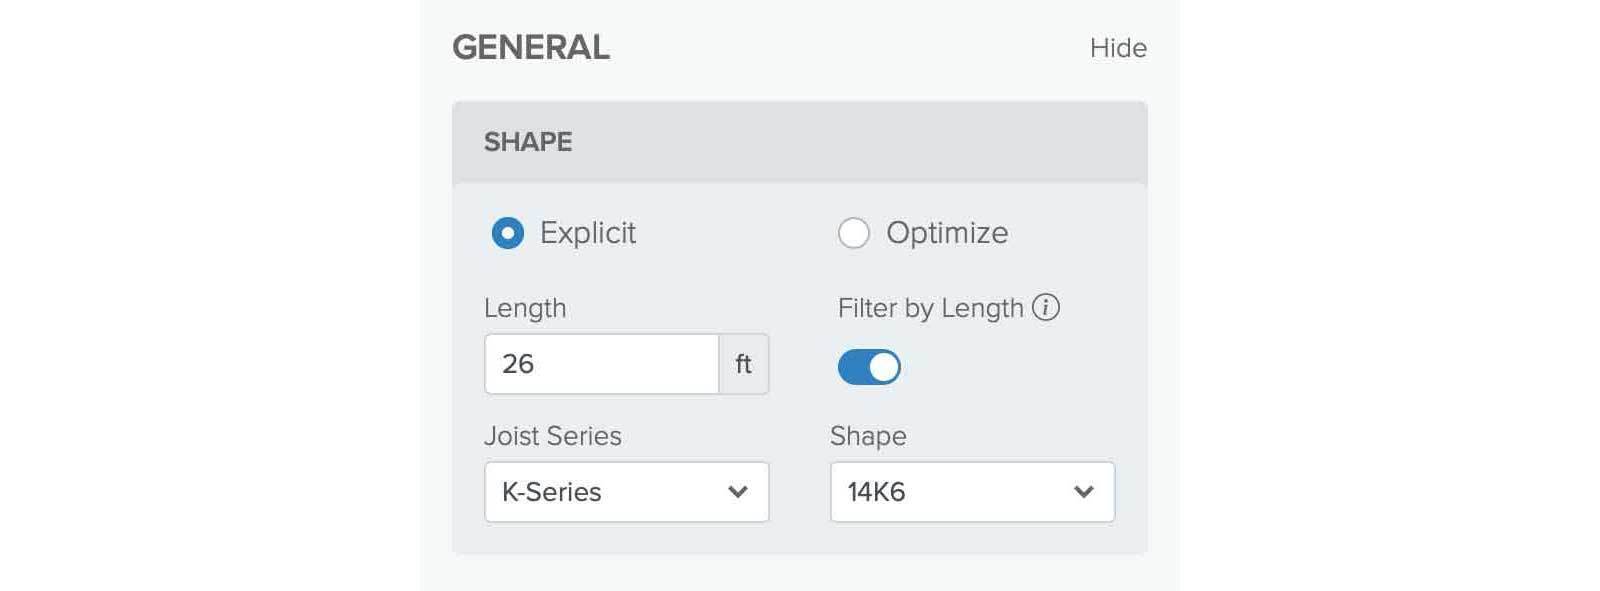Click the Shape field label above 14K6

click(x=868, y=436)
